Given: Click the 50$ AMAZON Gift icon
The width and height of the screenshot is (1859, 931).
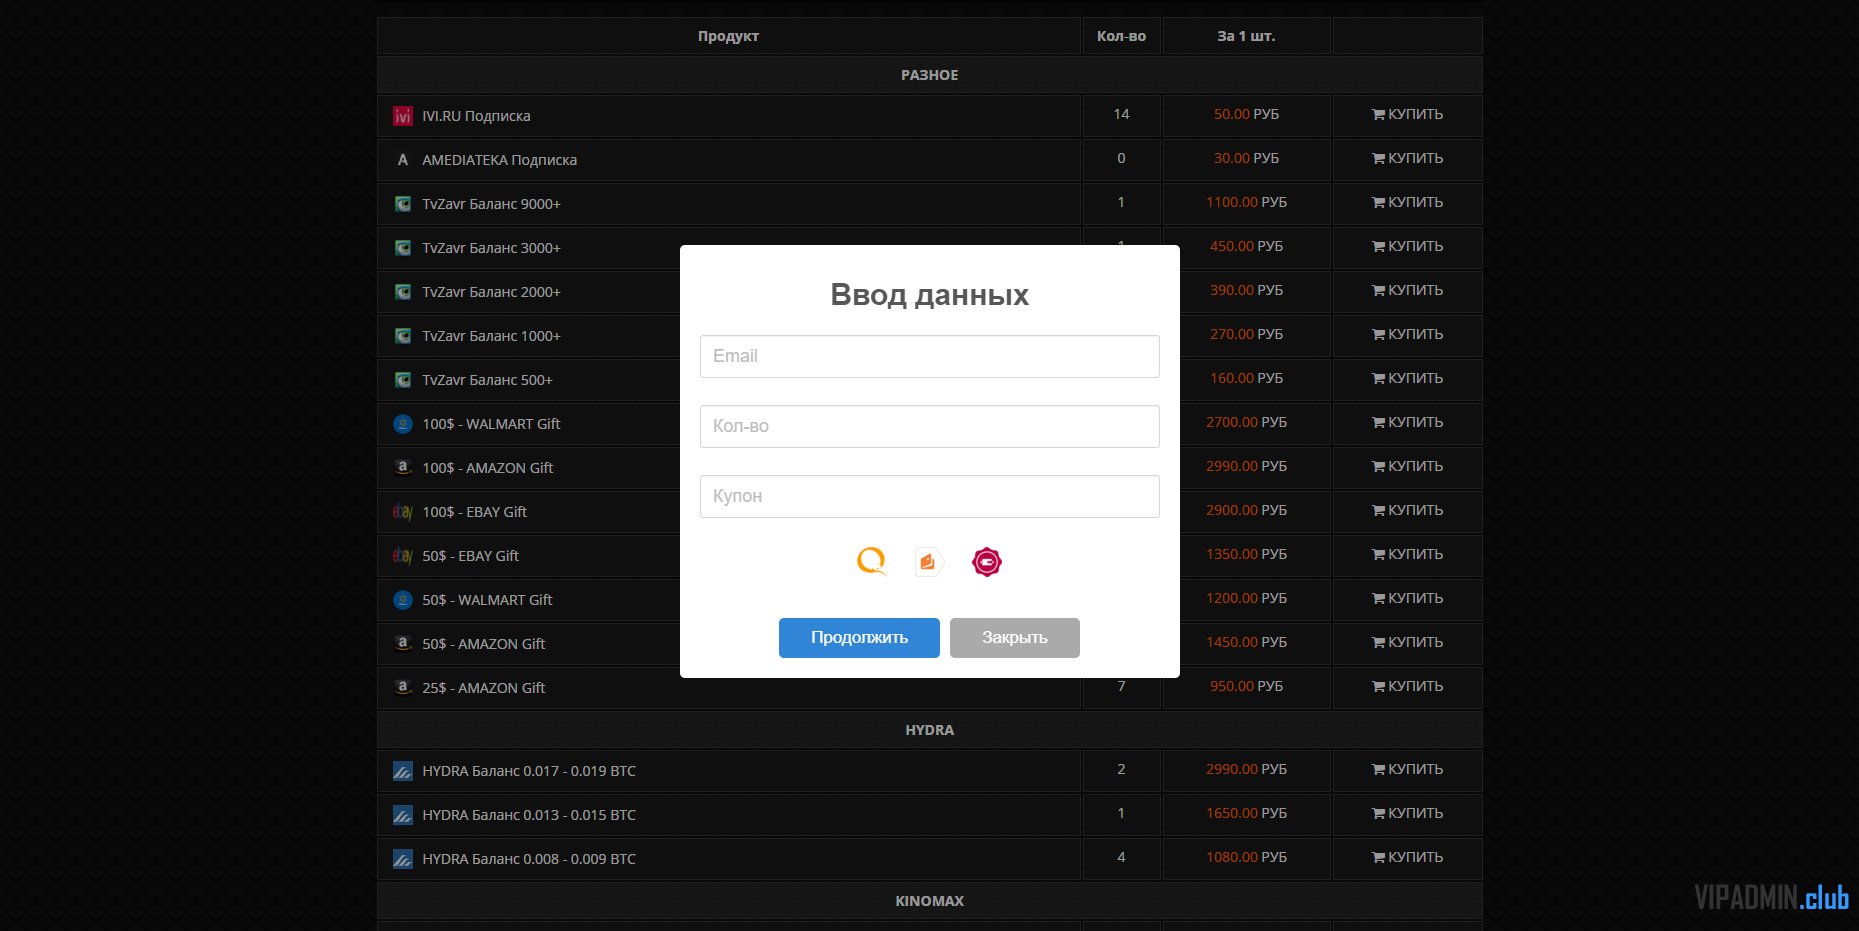Looking at the screenshot, I should click(403, 644).
